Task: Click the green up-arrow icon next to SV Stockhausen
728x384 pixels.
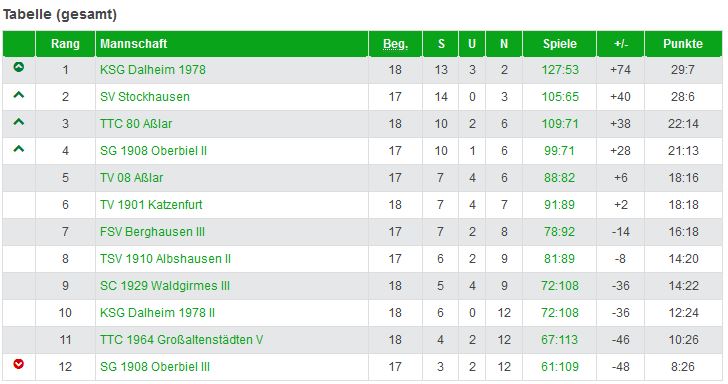Action: tap(19, 95)
